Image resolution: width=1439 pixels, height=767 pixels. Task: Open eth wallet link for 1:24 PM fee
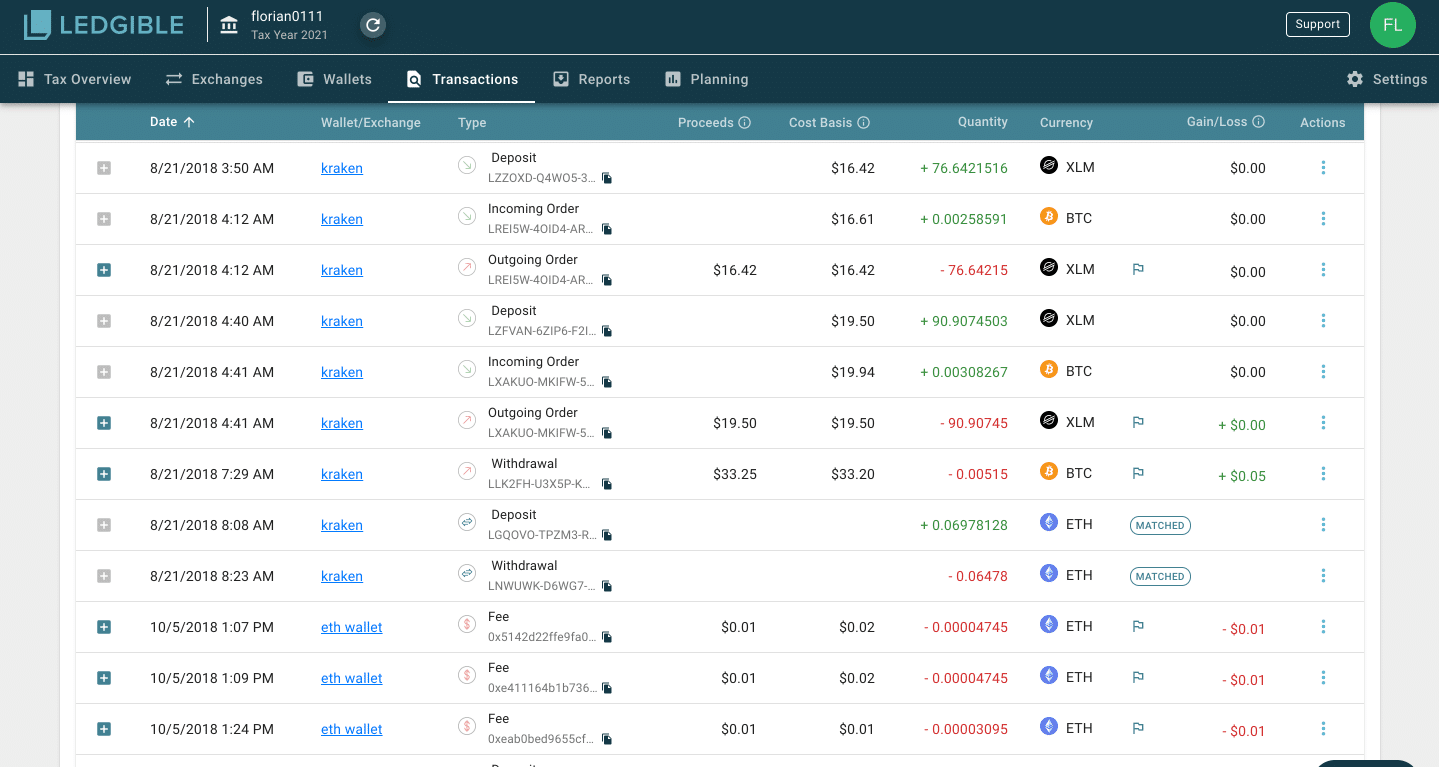coord(352,729)
